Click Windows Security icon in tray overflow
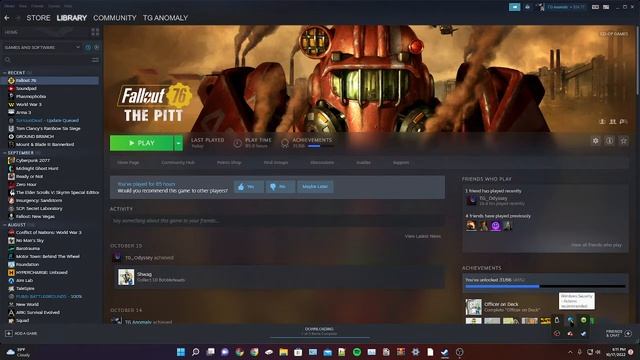 click(x=570, y=320)
